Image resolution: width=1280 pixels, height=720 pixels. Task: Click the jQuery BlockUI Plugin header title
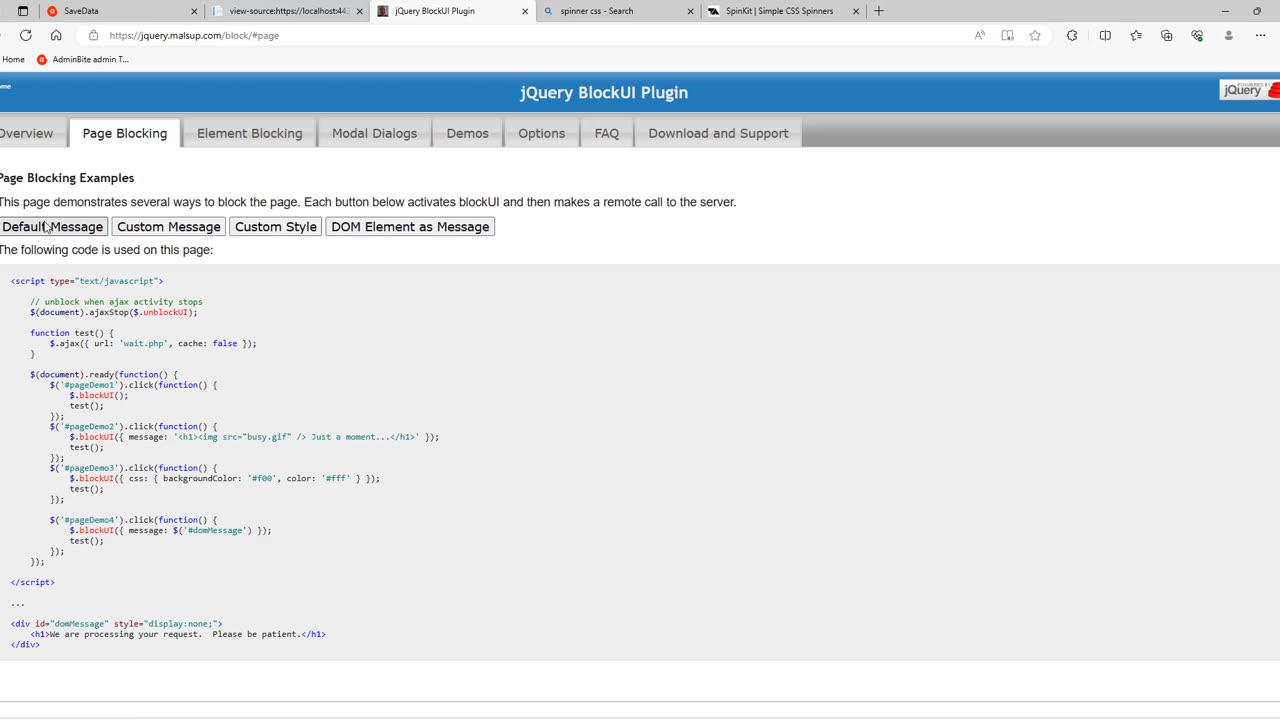point(604,92)
